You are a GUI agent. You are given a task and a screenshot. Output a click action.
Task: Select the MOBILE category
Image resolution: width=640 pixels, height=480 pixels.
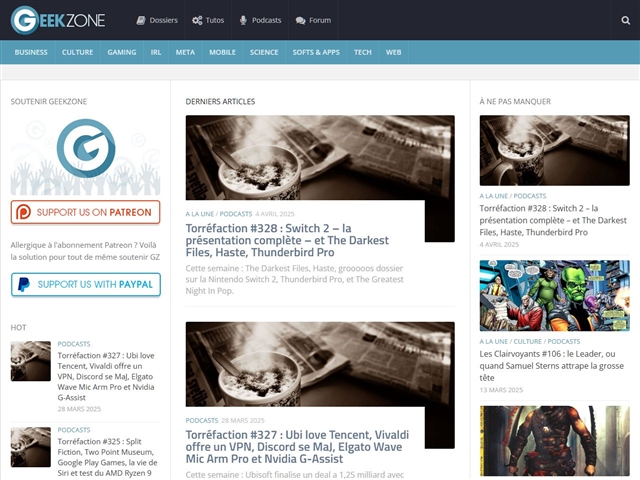pos(222,52)
